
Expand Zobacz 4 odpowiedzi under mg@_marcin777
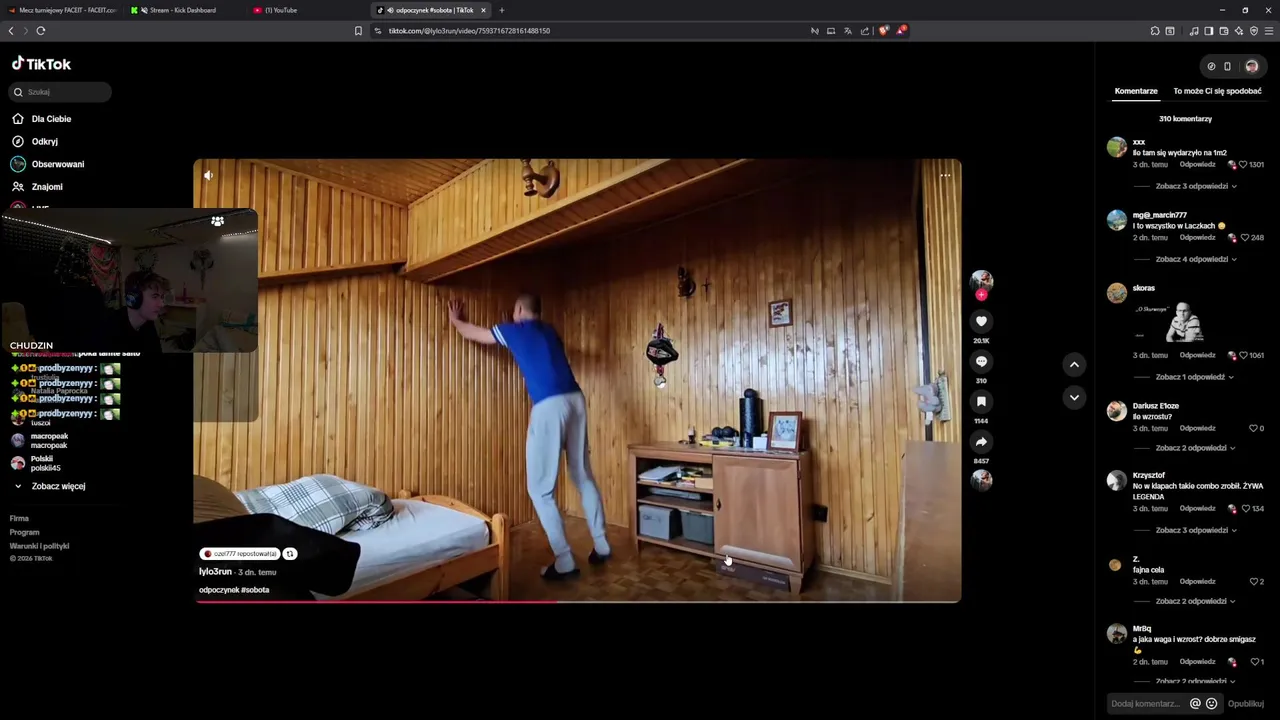(x=1196, y=259)
